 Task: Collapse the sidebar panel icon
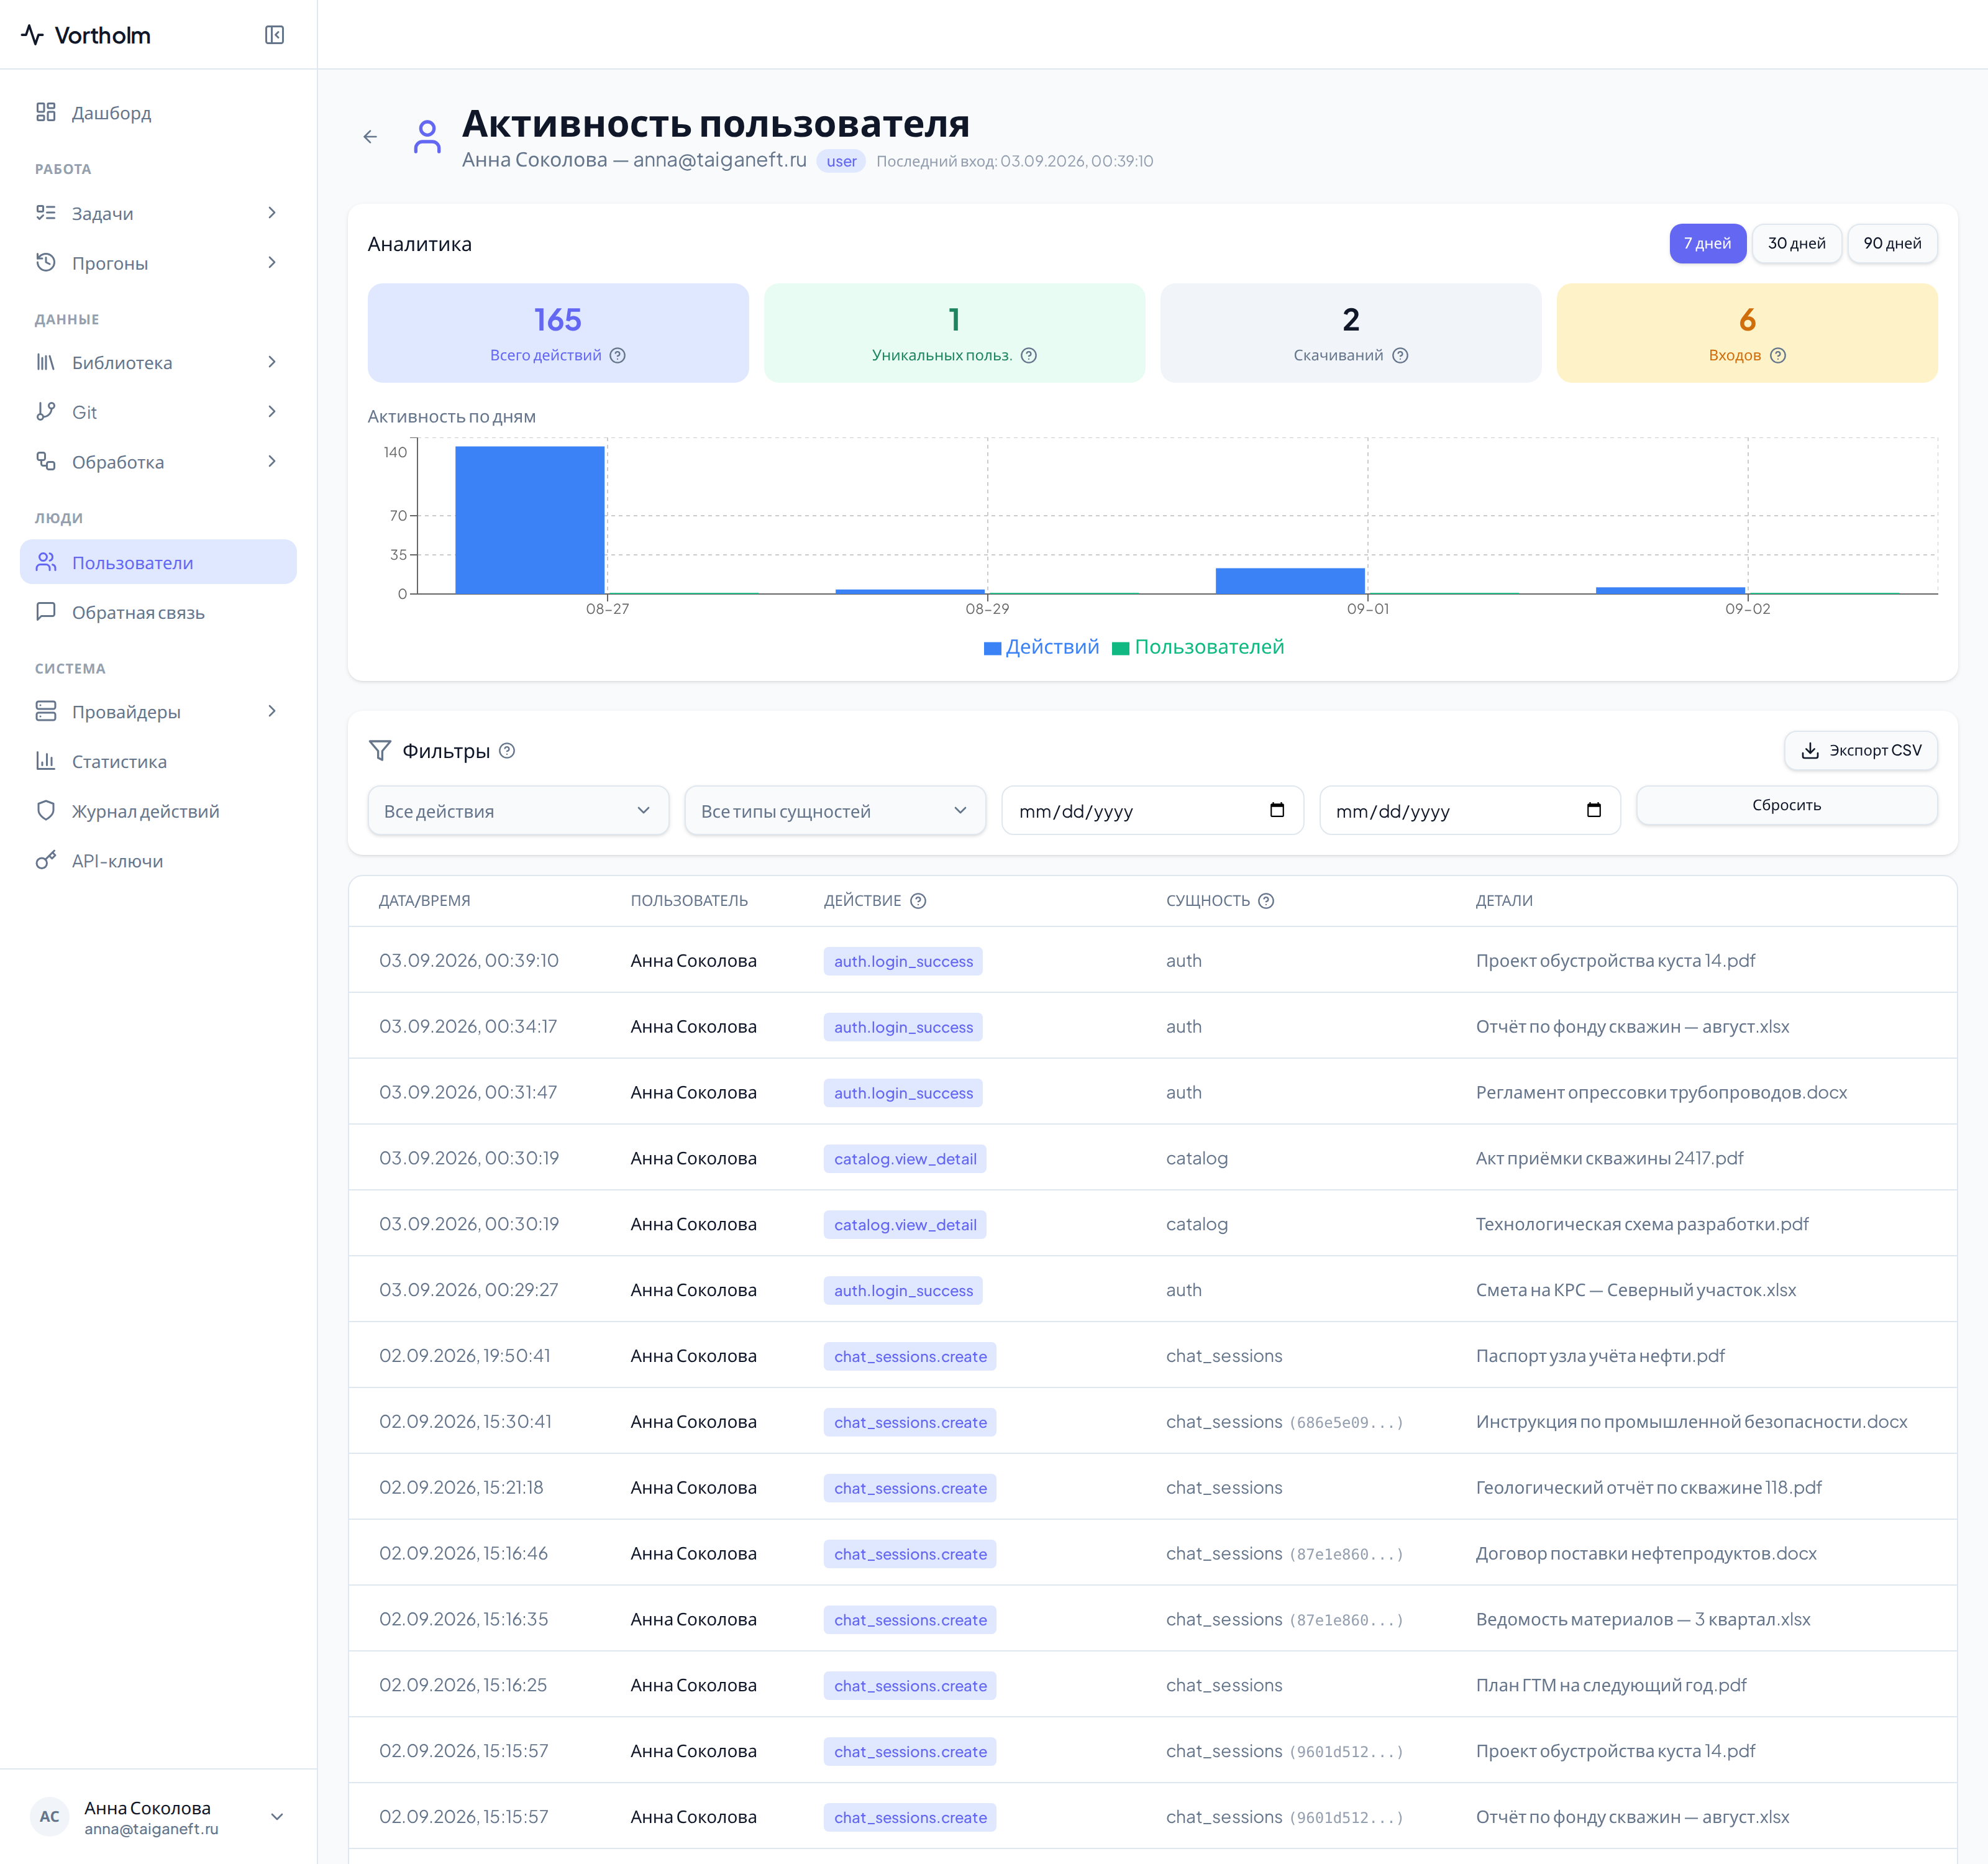[274, 35]
